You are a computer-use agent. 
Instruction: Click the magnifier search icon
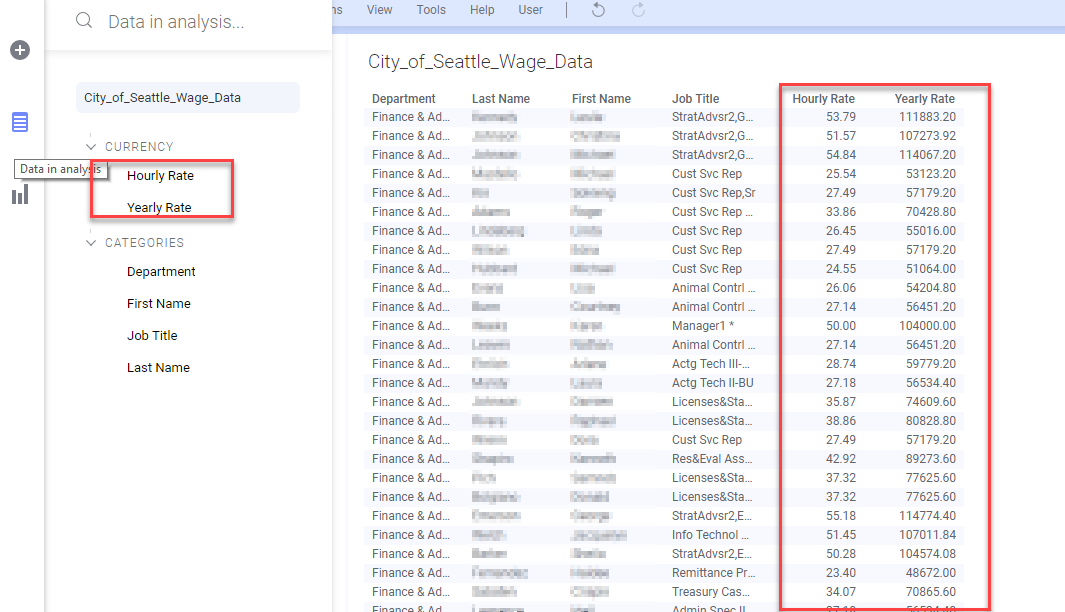pos(85,21)
